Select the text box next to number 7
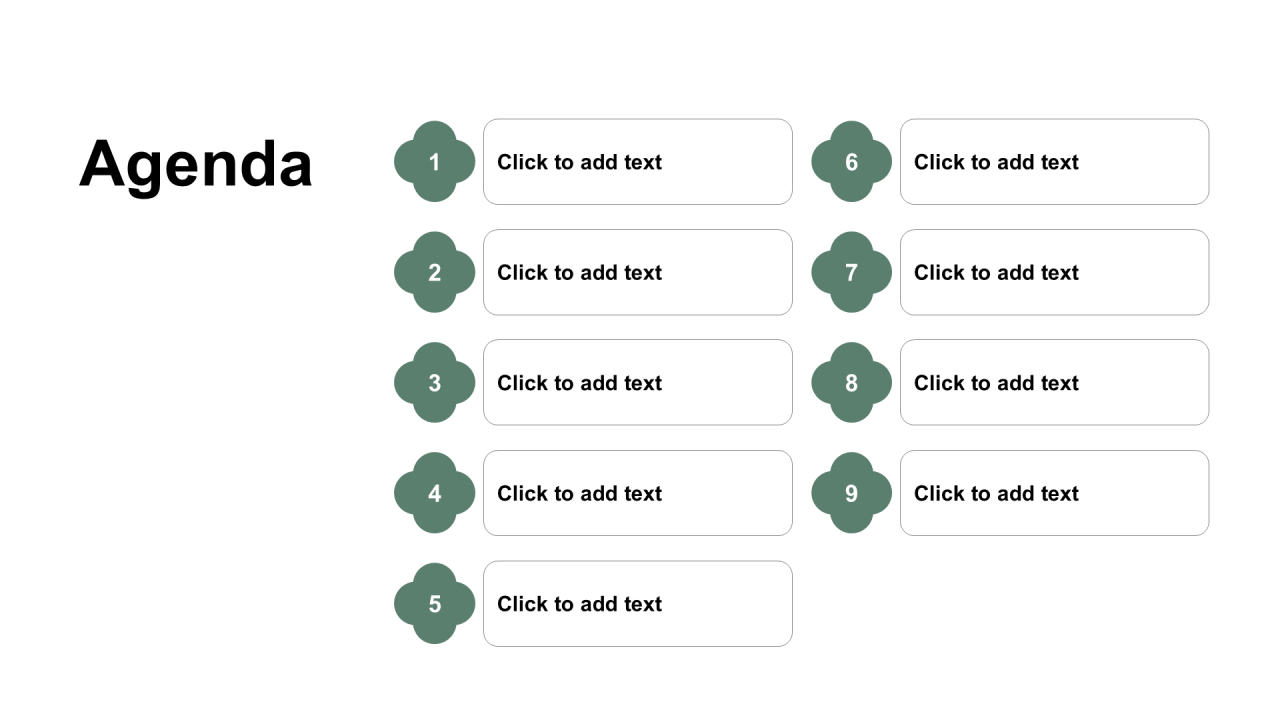The image size is (1280, 720). click(x=1055, y=272)
